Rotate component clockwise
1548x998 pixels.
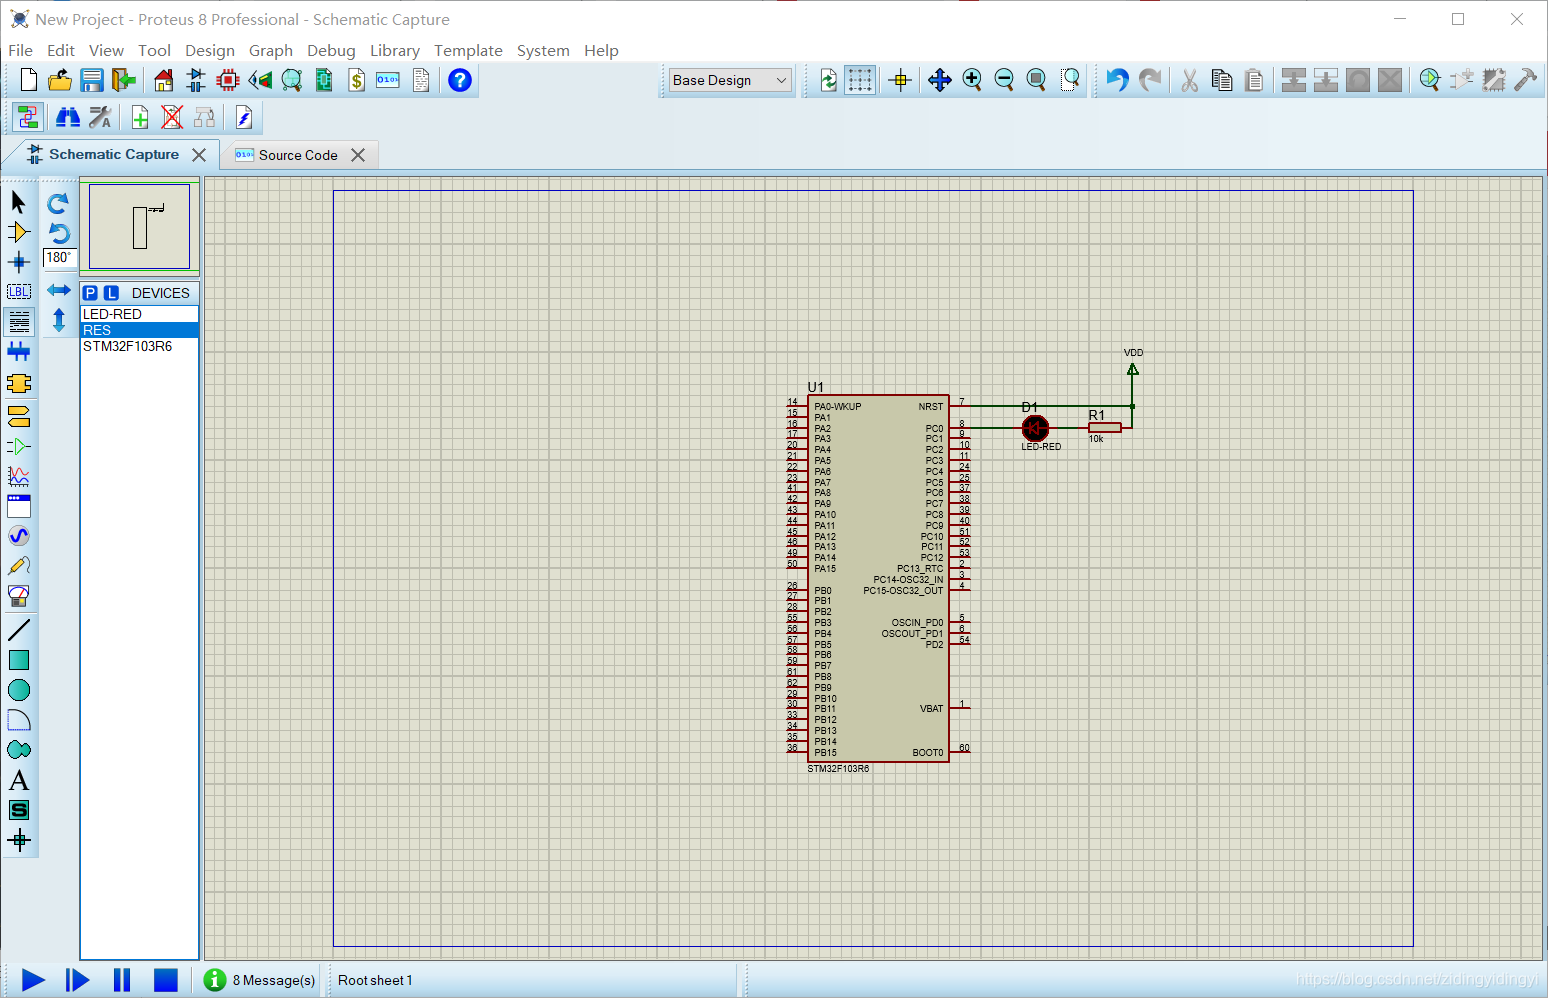point(58,203)
